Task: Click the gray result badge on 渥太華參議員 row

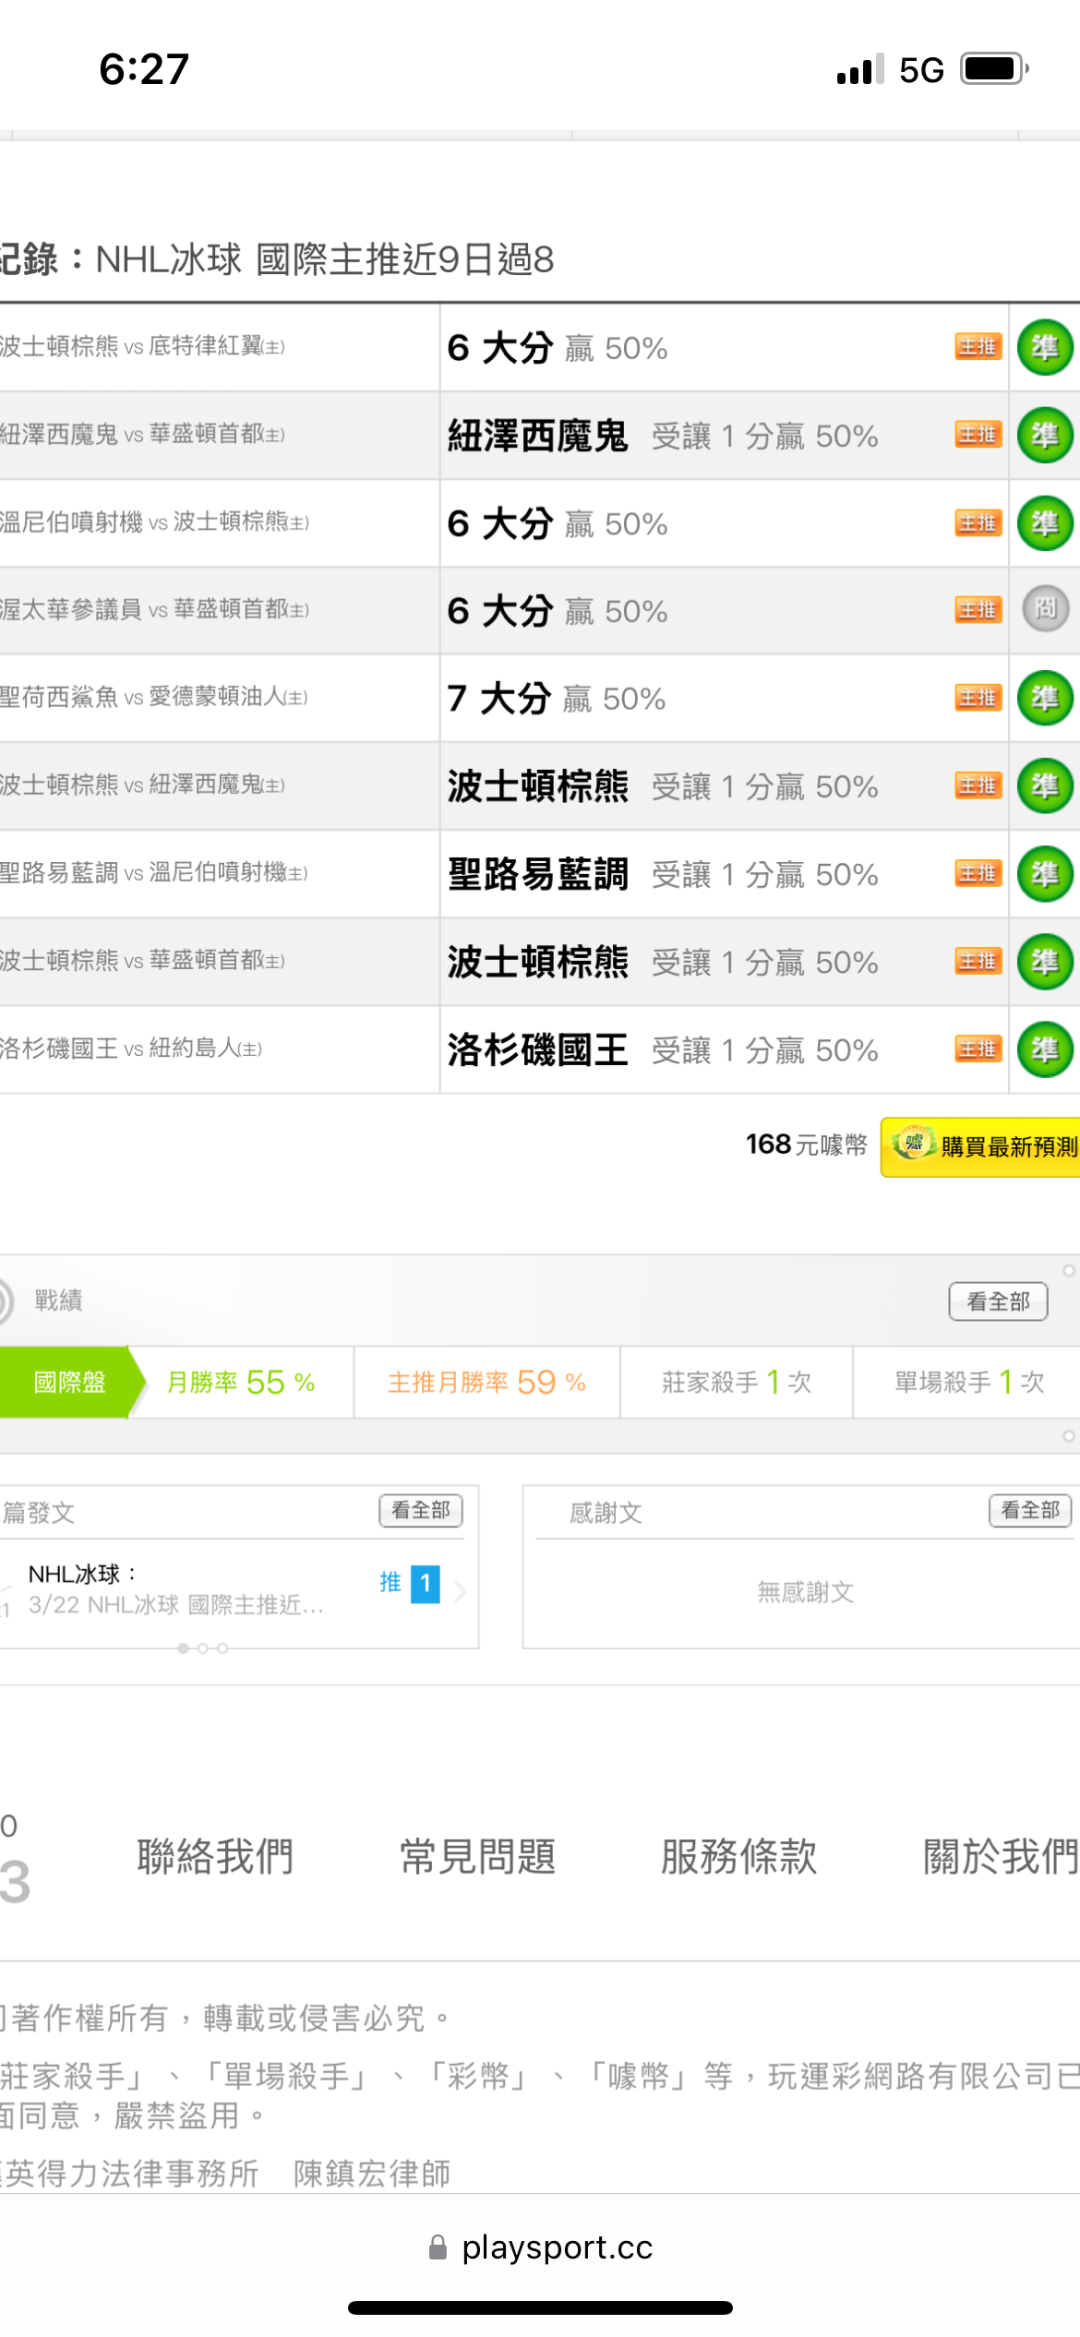Action: tap(1045, 609)
